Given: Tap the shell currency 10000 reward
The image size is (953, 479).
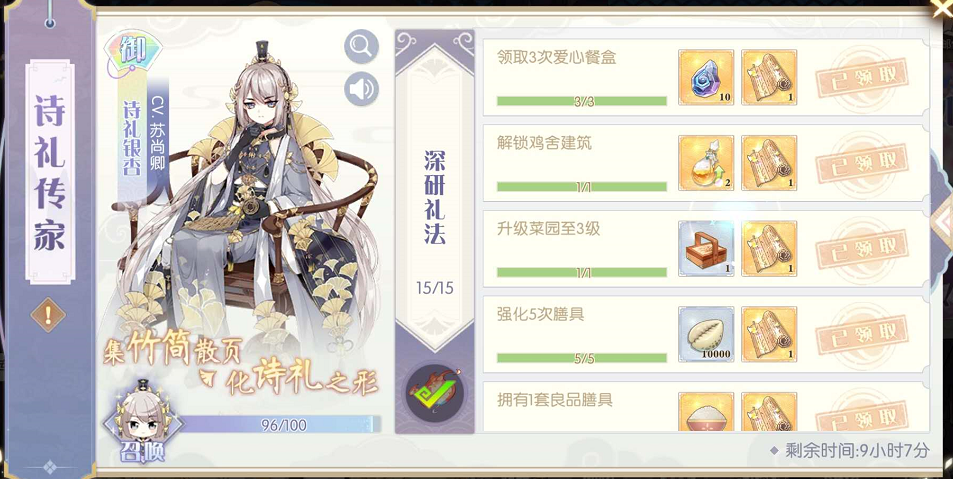Looking at the screenshot, I should coord(706,334).
